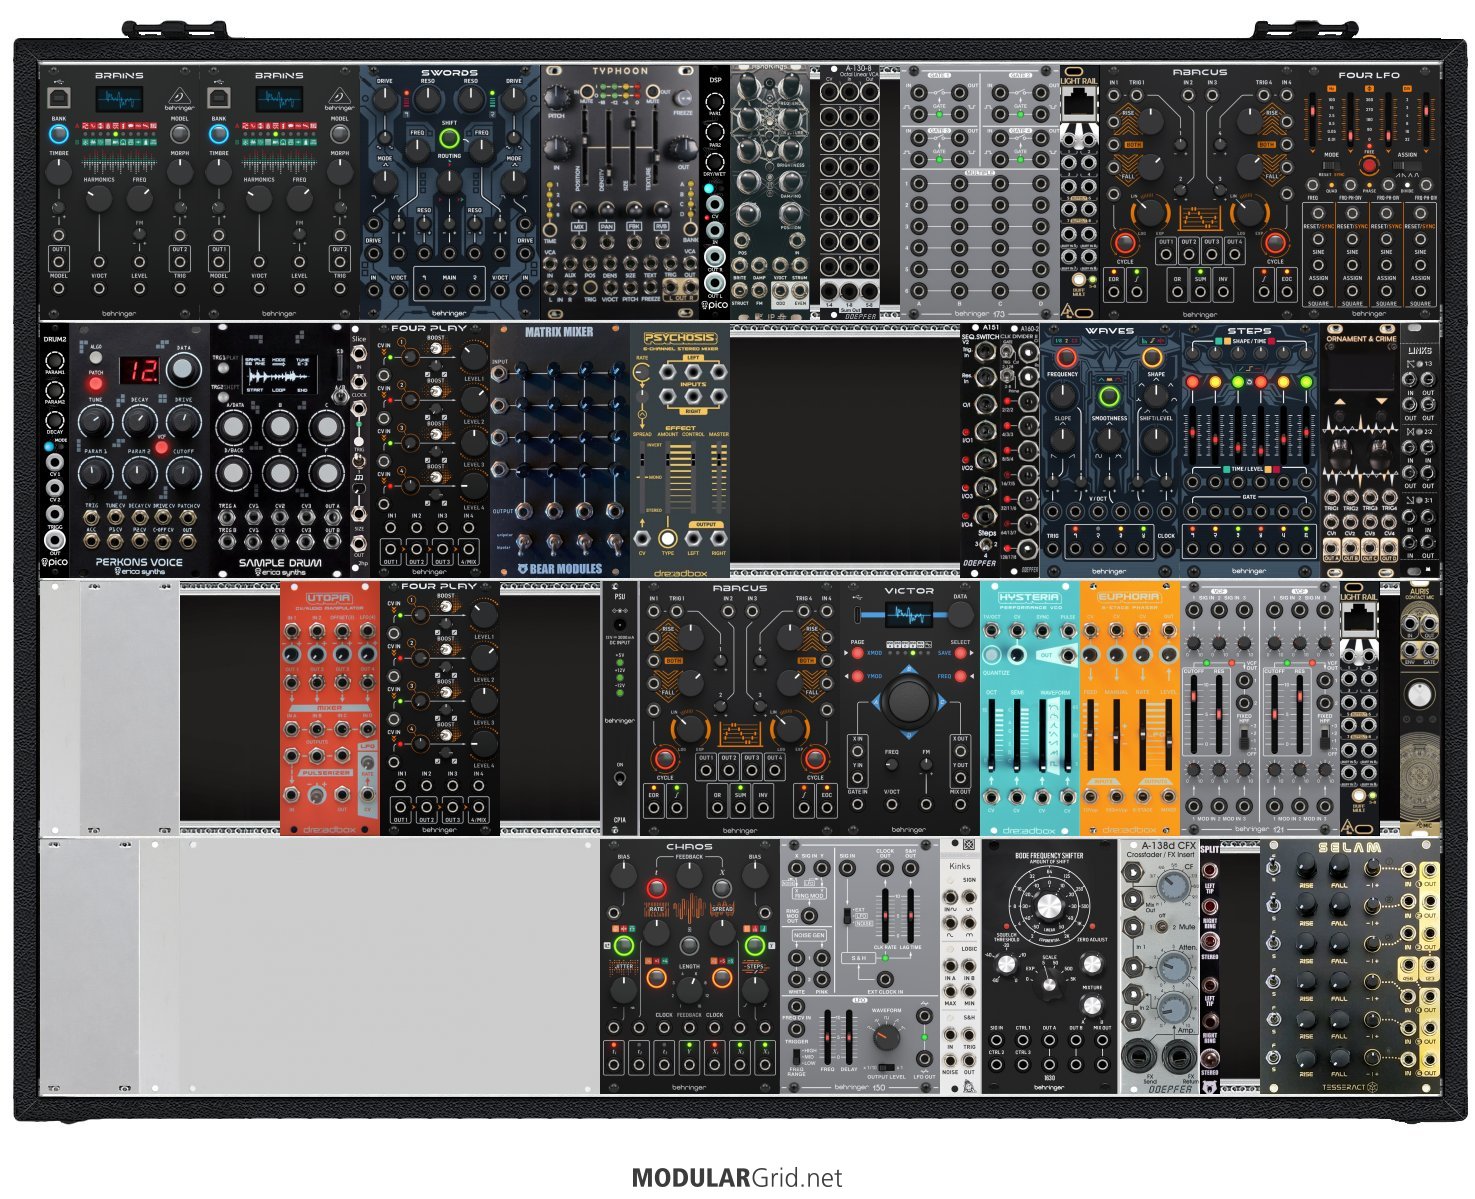Click the left green-ringed button on Chaos

point(625,946)
